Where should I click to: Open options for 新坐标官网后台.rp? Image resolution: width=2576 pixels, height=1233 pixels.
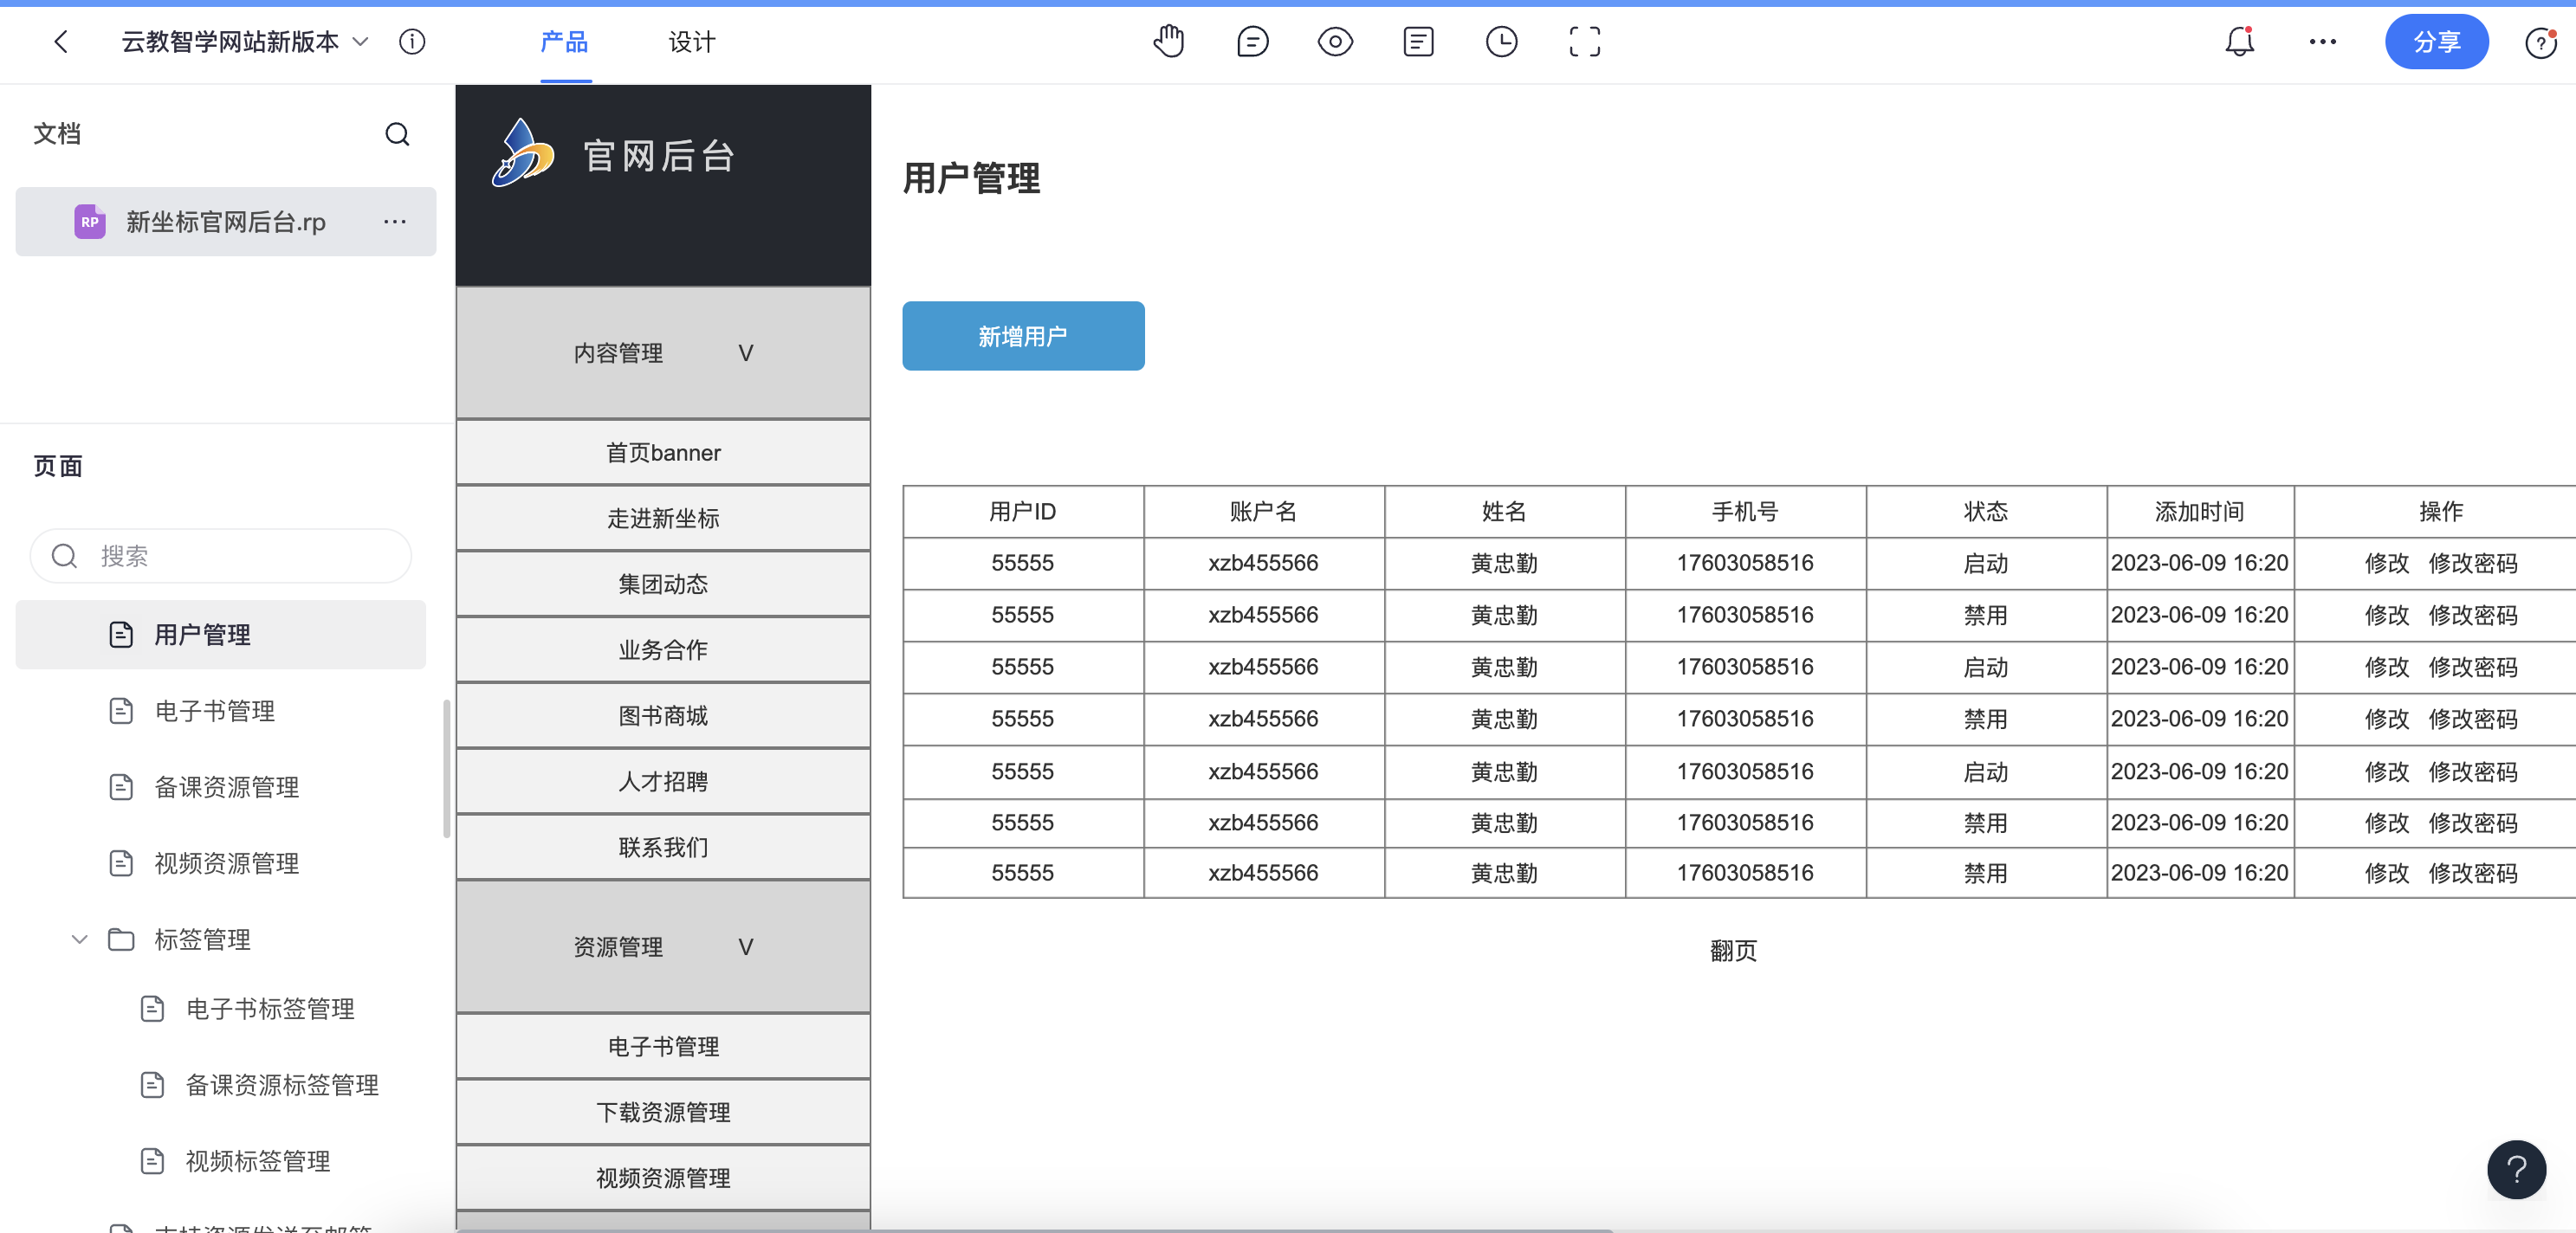click(395, 221)
